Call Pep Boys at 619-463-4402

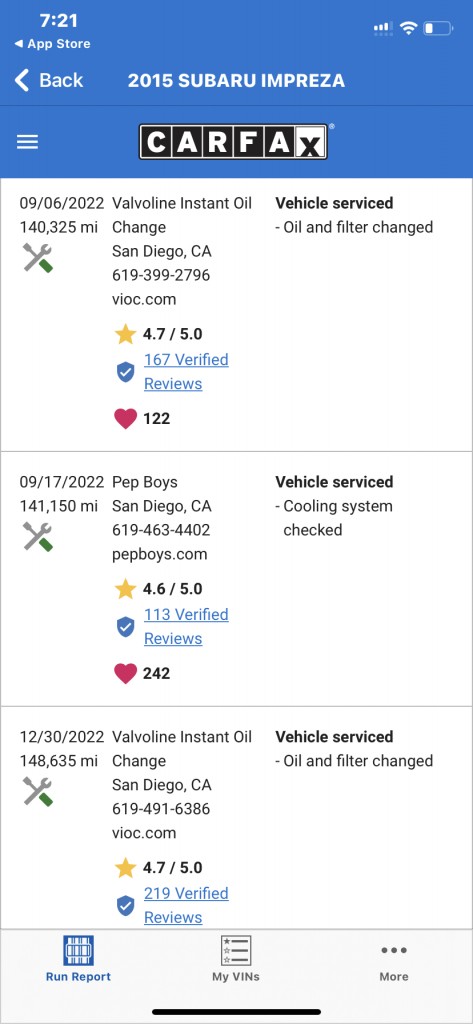click(x=161, y=530)
